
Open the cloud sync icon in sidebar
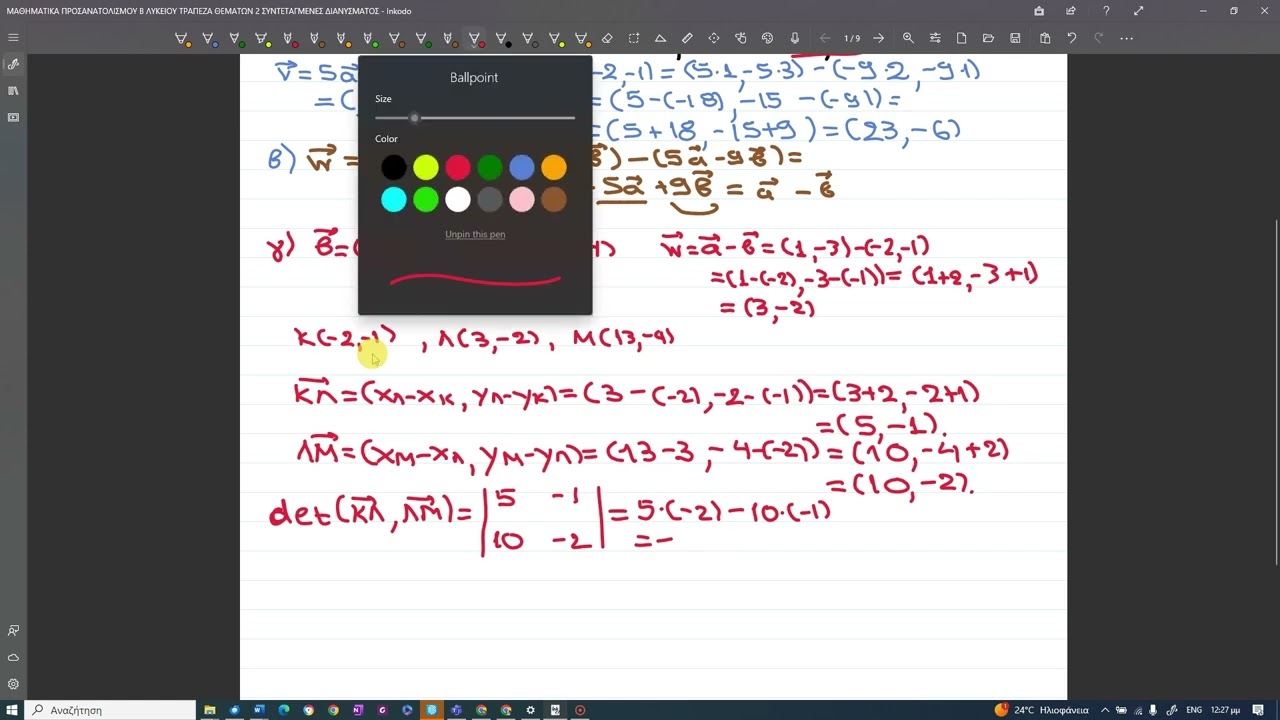point(13,657)
